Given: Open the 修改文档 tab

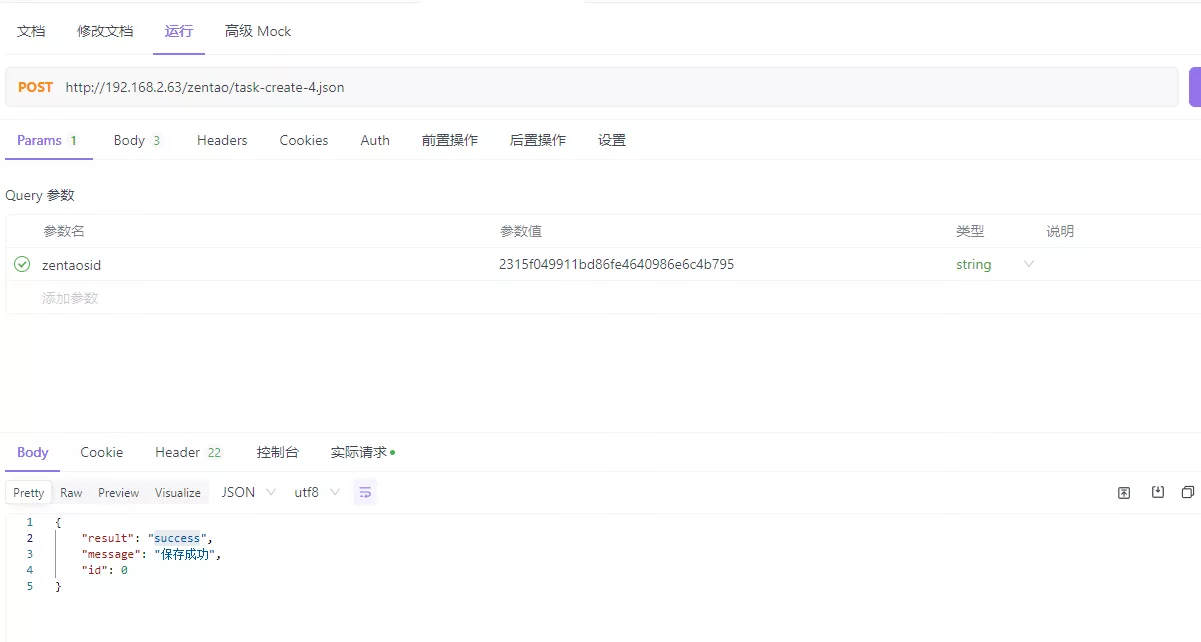Looking at the screenshot, I should [x=105, y=31].
